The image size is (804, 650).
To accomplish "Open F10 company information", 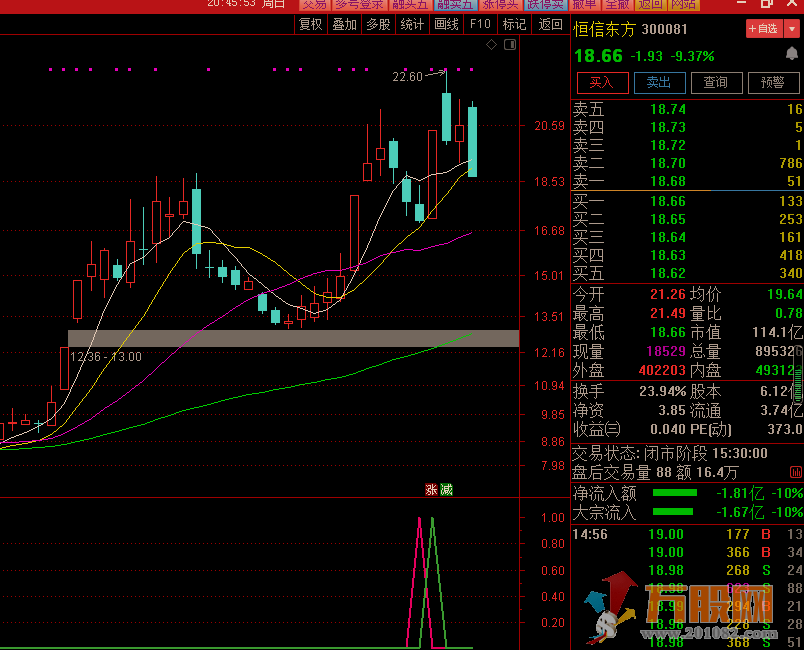I will 480,24.
